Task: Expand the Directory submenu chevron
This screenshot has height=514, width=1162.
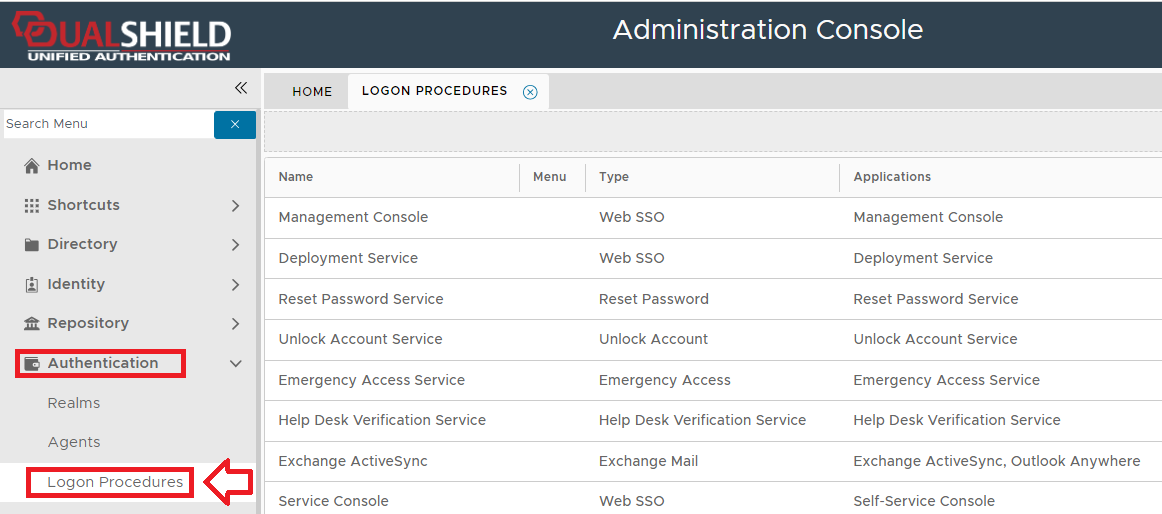Action: 235,245
